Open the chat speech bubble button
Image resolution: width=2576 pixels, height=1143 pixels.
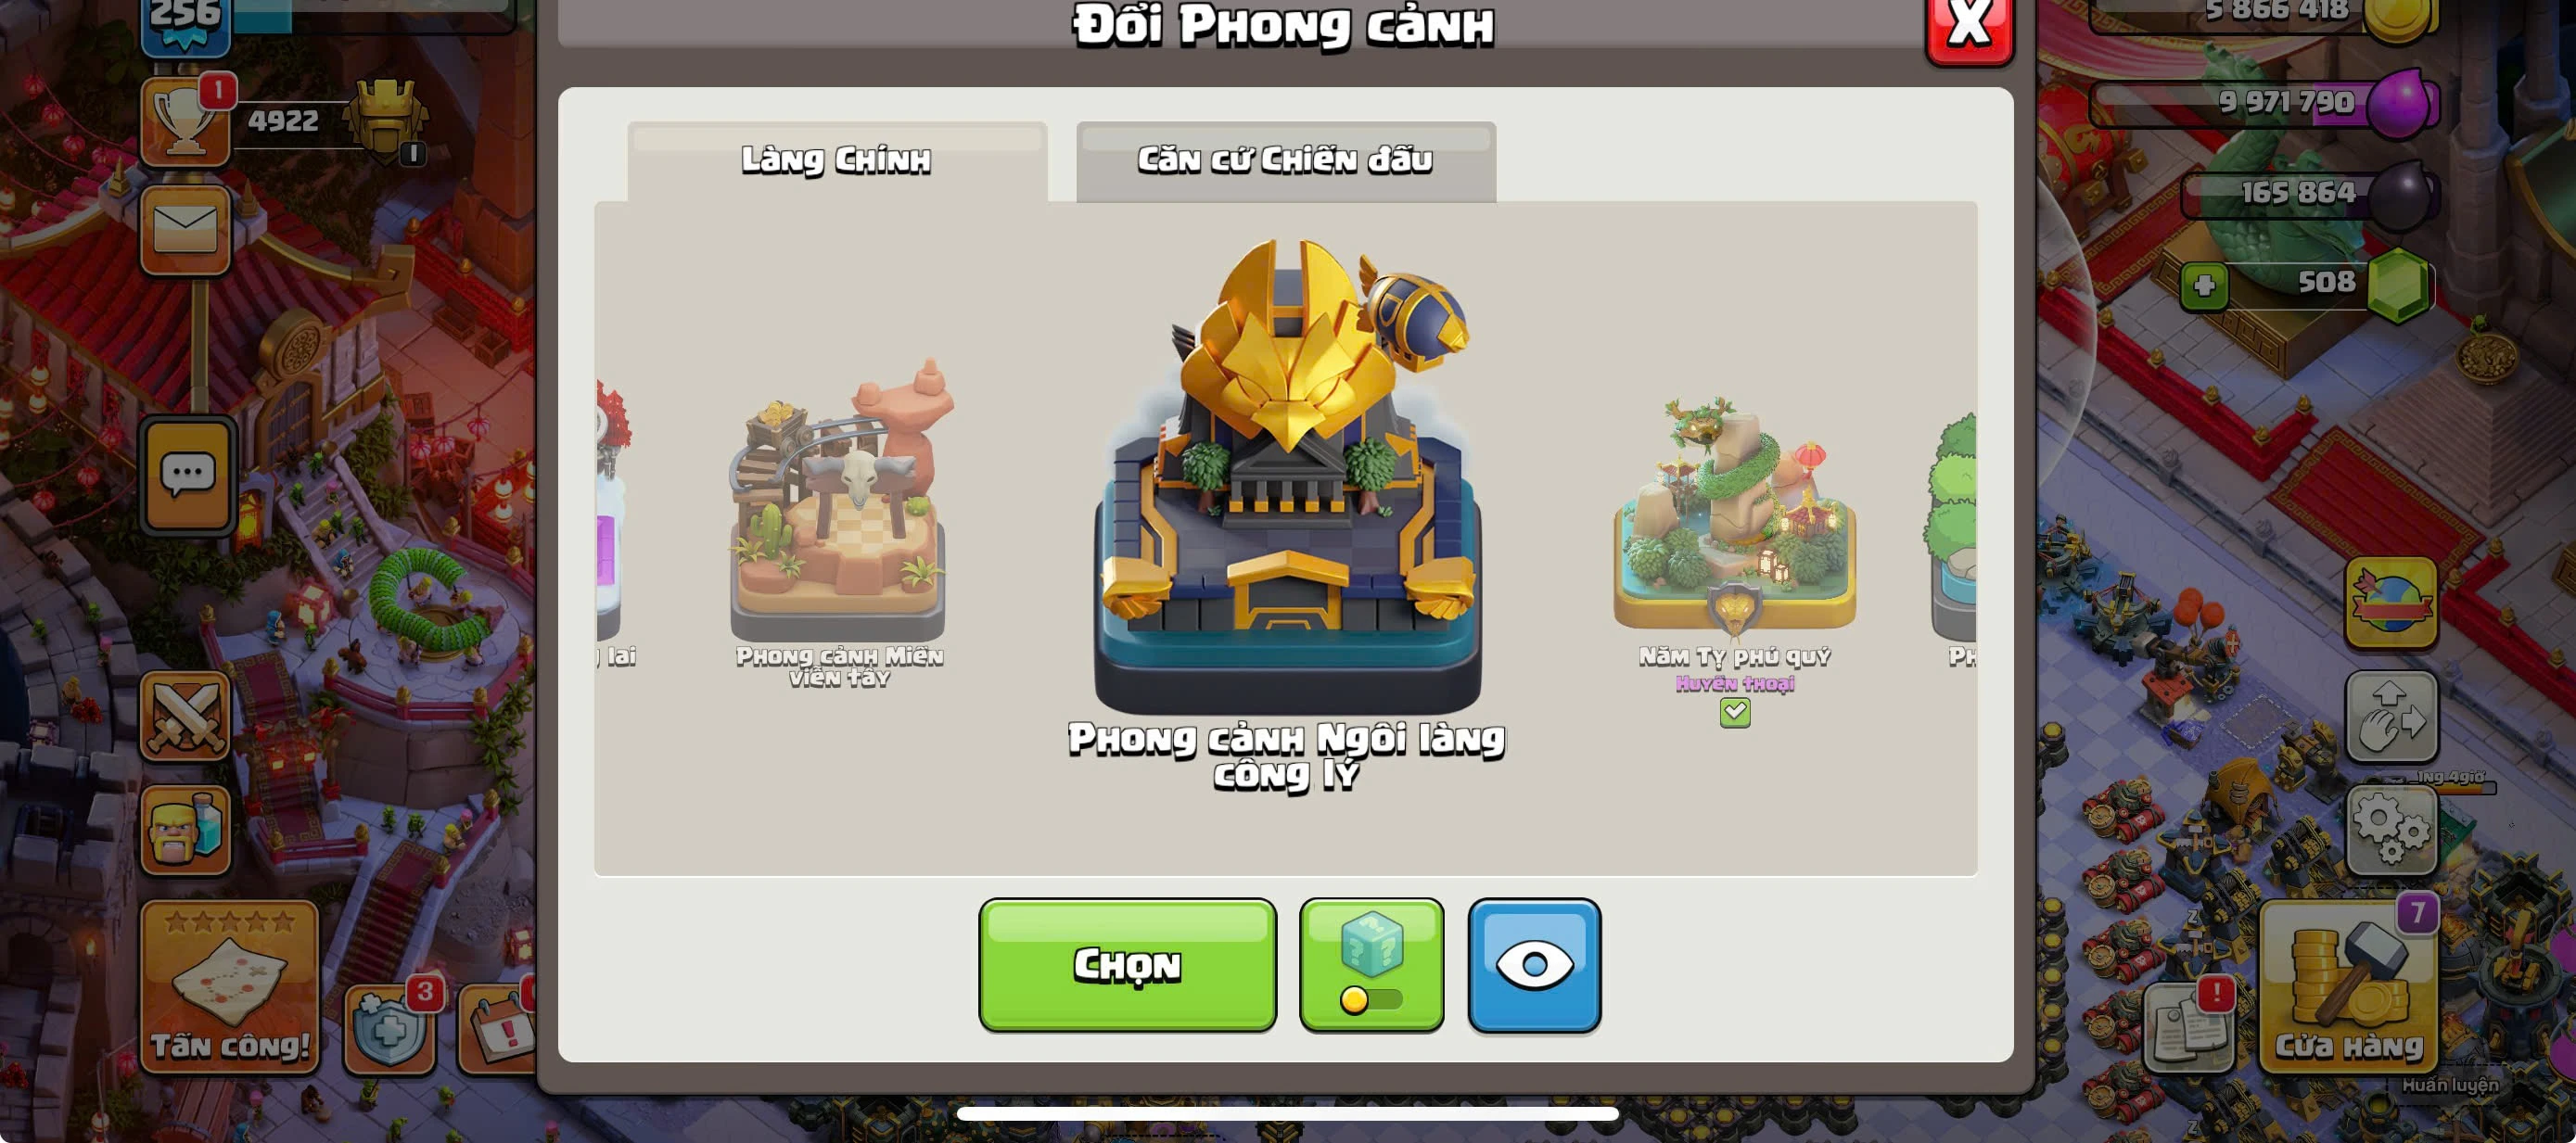pyautogui.click(x=188, y=476)
